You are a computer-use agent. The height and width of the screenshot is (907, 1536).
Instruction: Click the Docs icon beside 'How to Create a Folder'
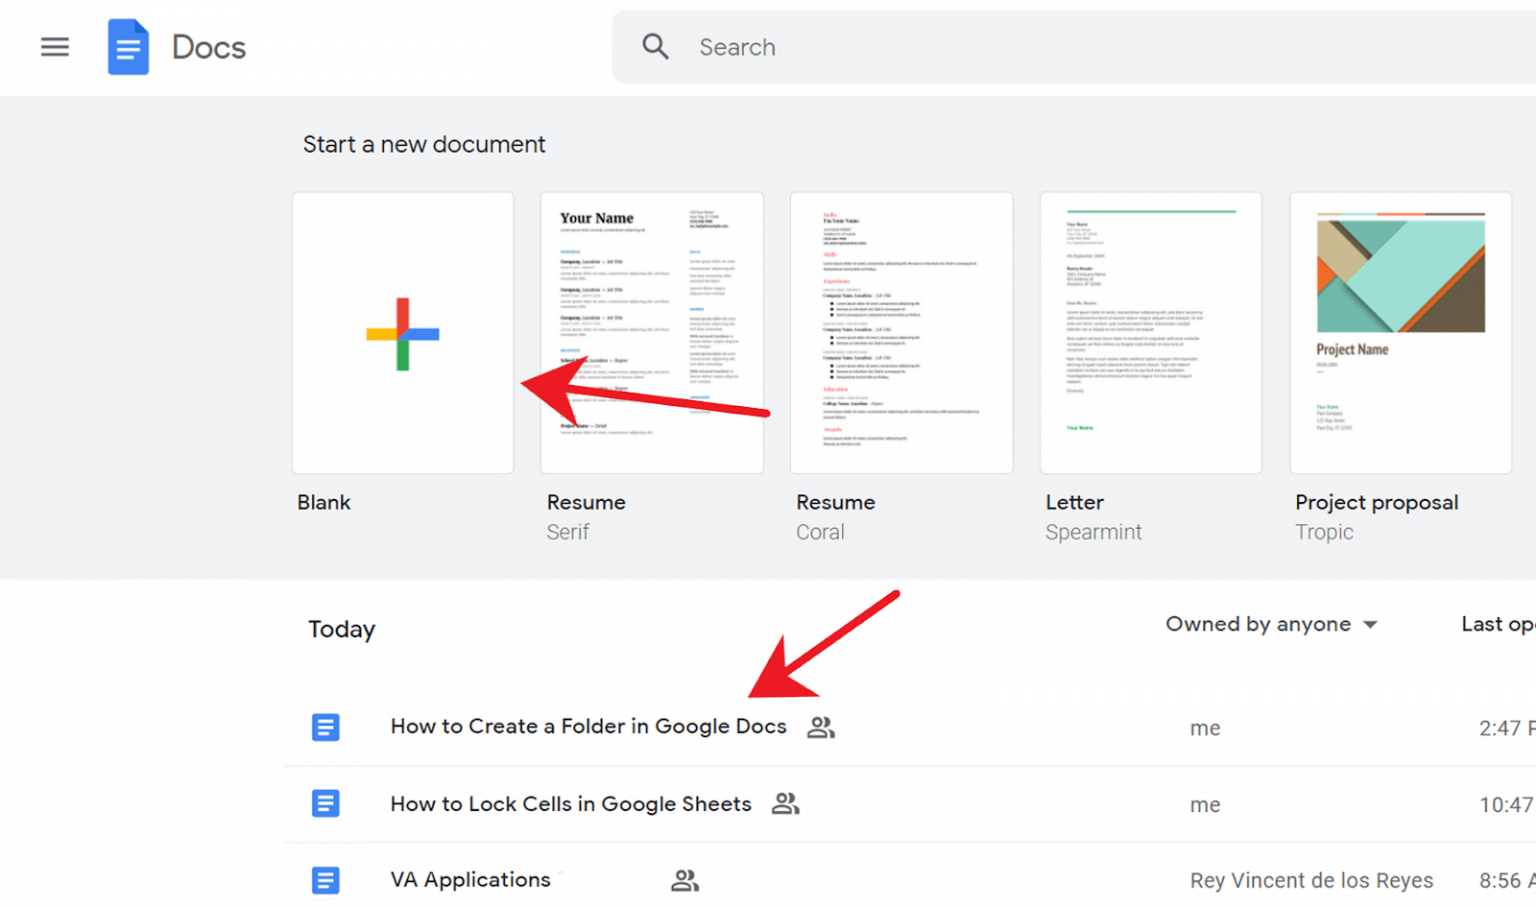pyautogui.click(x=326, y=727)
